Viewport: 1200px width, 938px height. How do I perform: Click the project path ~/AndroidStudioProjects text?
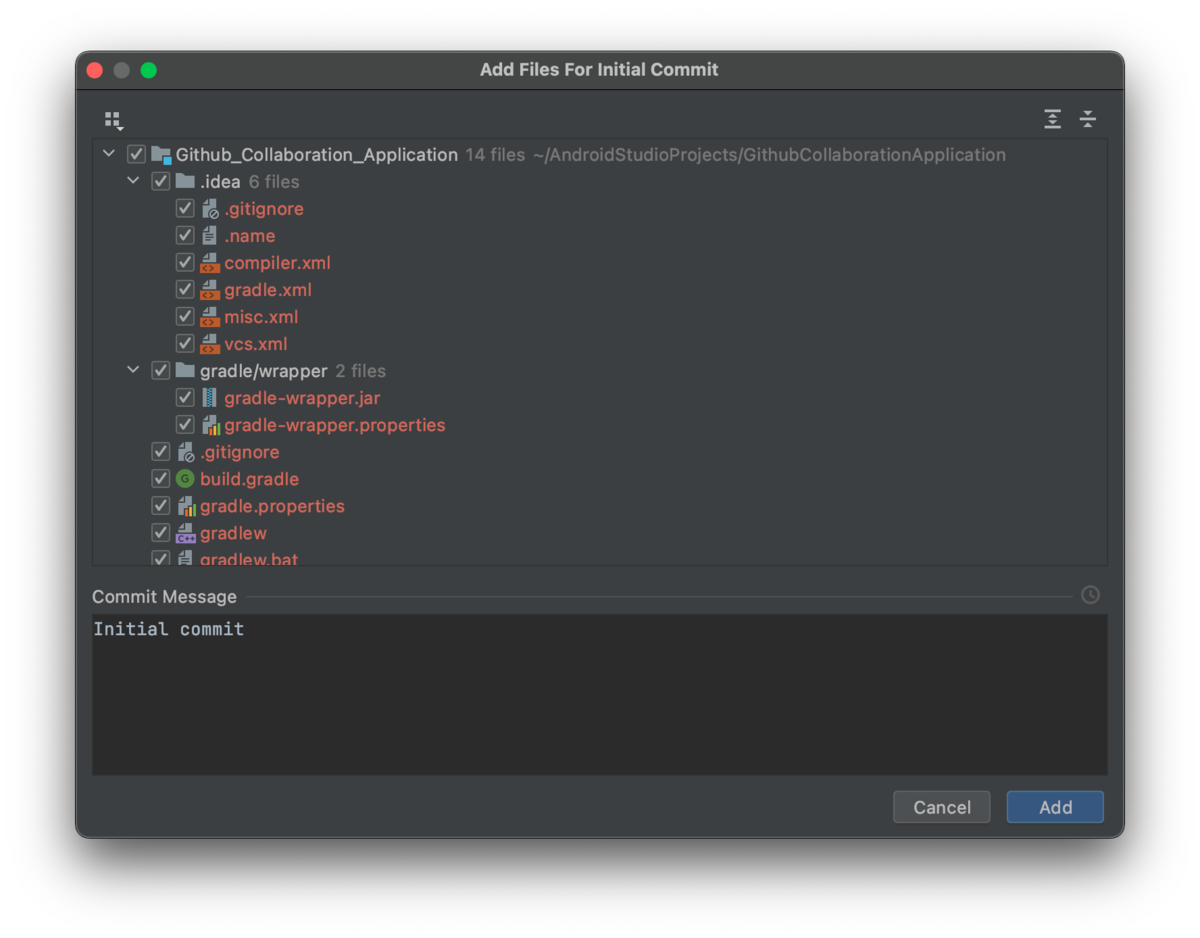[769, 155]
